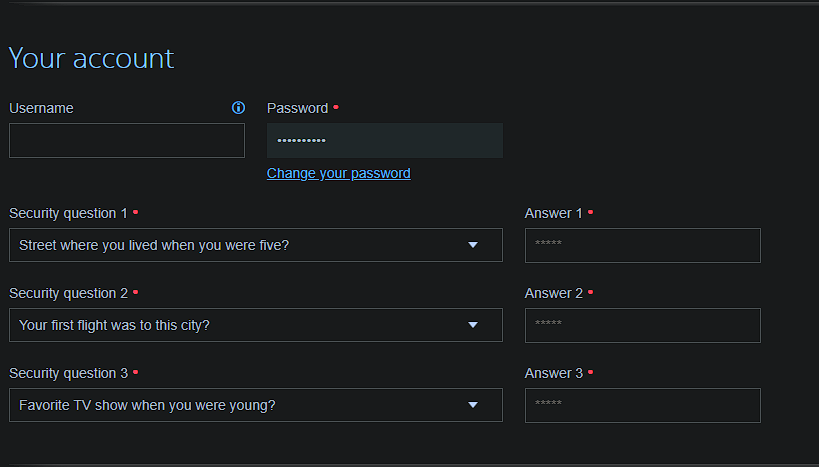Click the 'Security question 3' label
Viewport: 819px width, 467px height.
click(x=68, y=373)
